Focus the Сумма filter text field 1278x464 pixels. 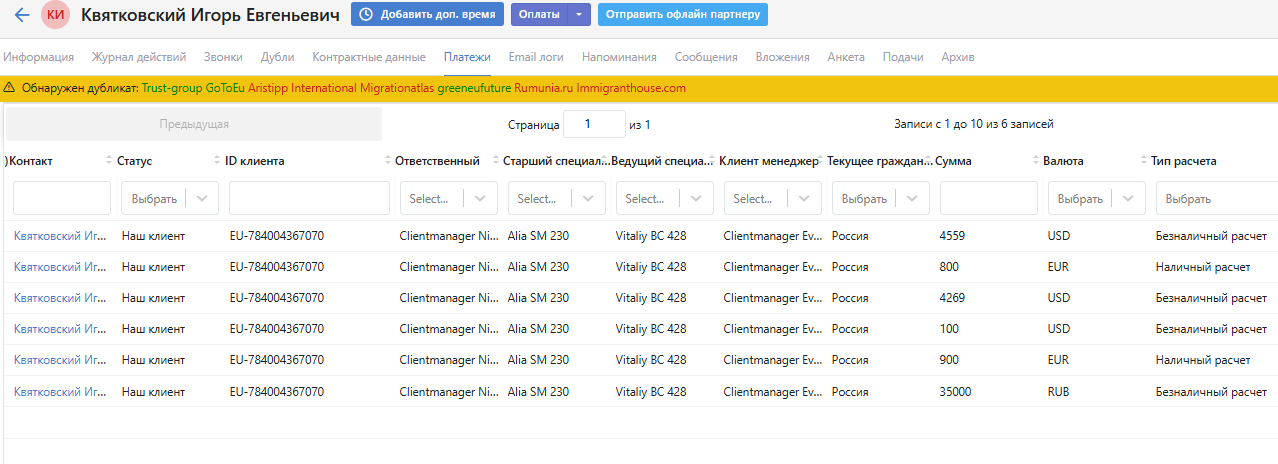click(x=989, y=198)
